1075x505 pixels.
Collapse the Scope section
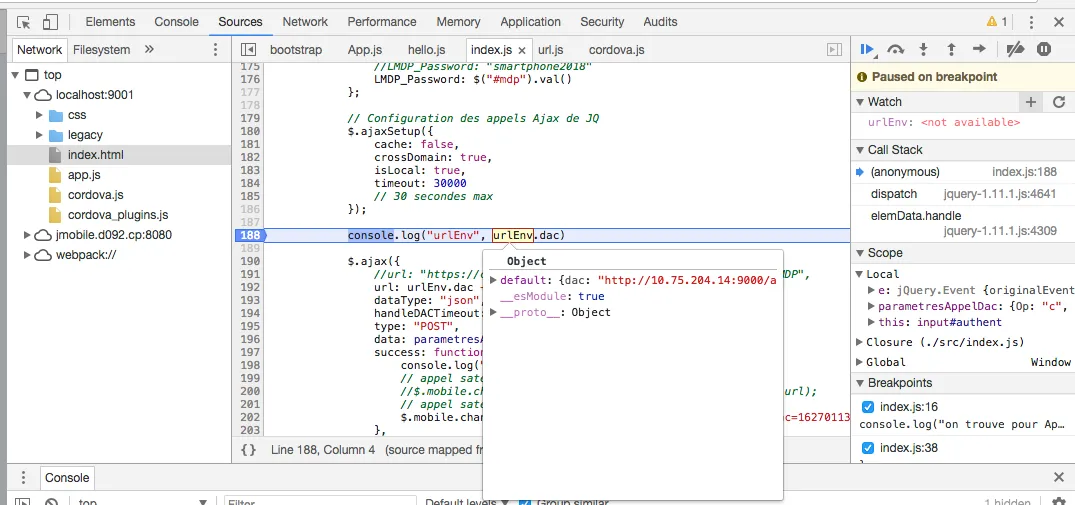click(x=860, y=253)
